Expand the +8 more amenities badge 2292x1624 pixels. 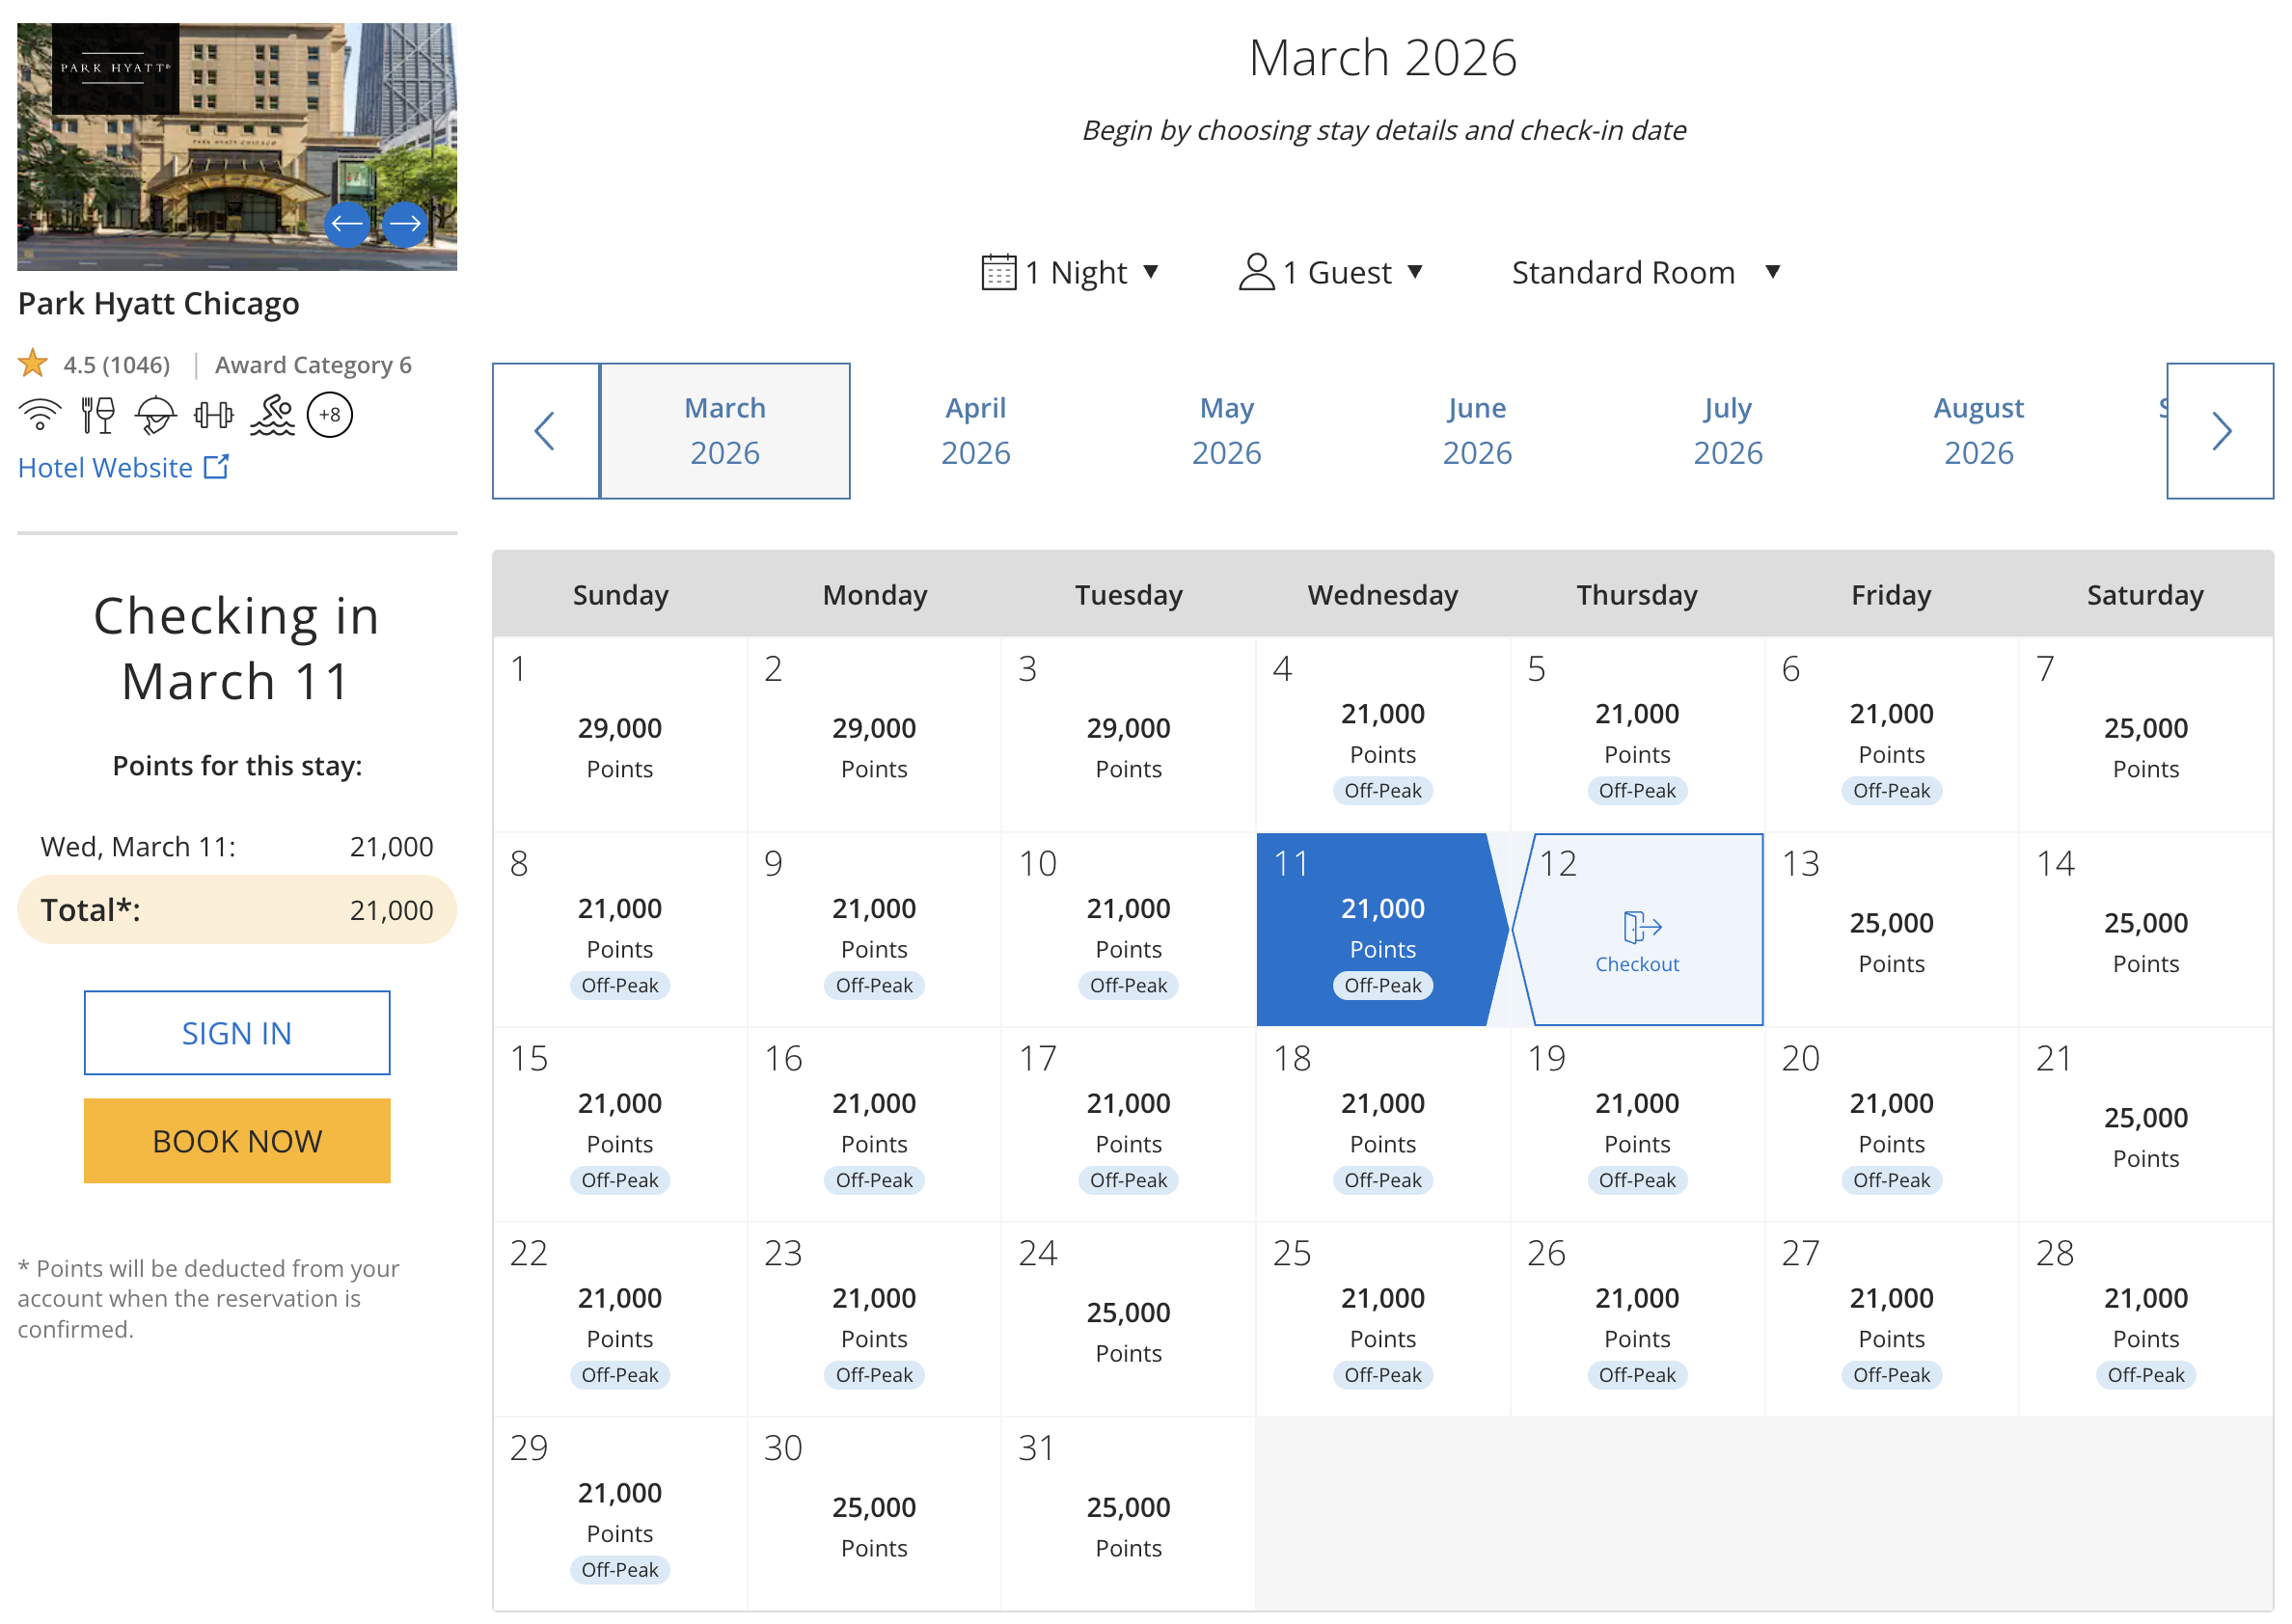coord(330,415)
